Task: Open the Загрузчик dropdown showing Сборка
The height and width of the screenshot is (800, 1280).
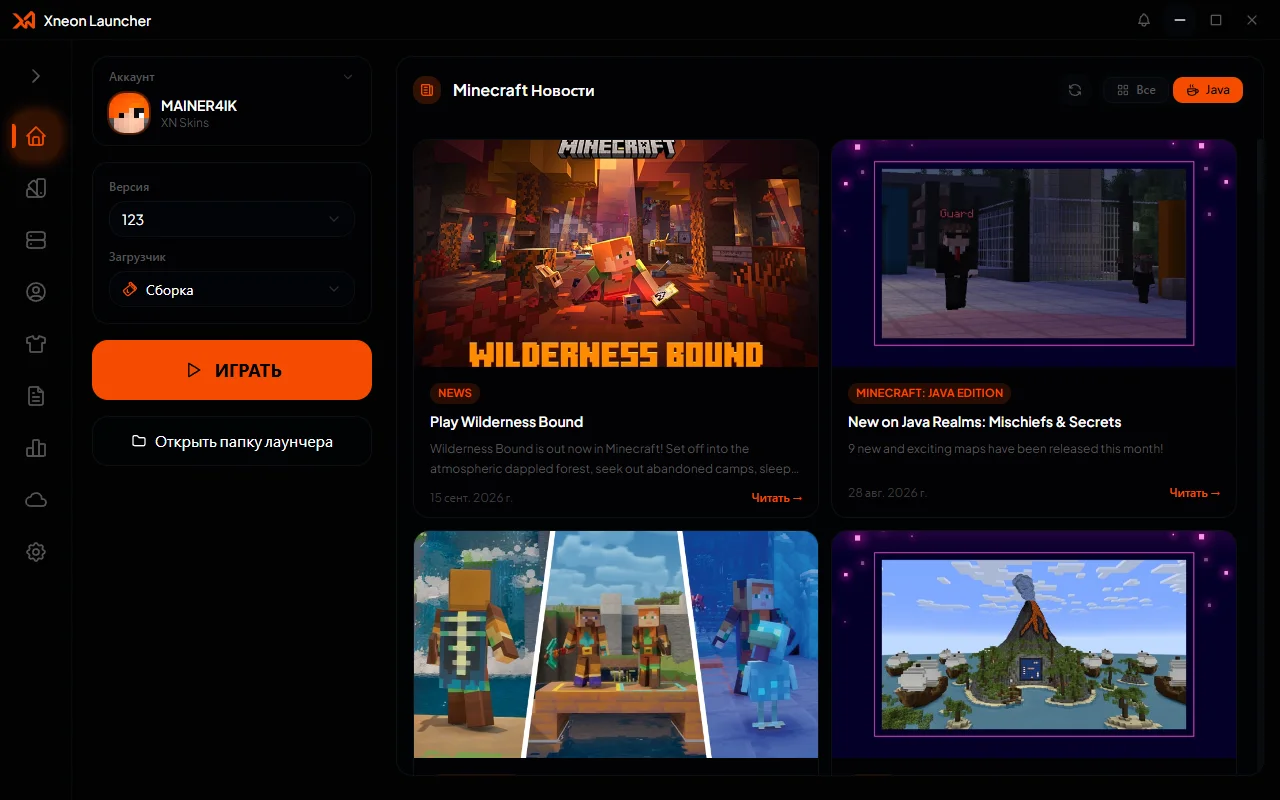Action: 232,290
